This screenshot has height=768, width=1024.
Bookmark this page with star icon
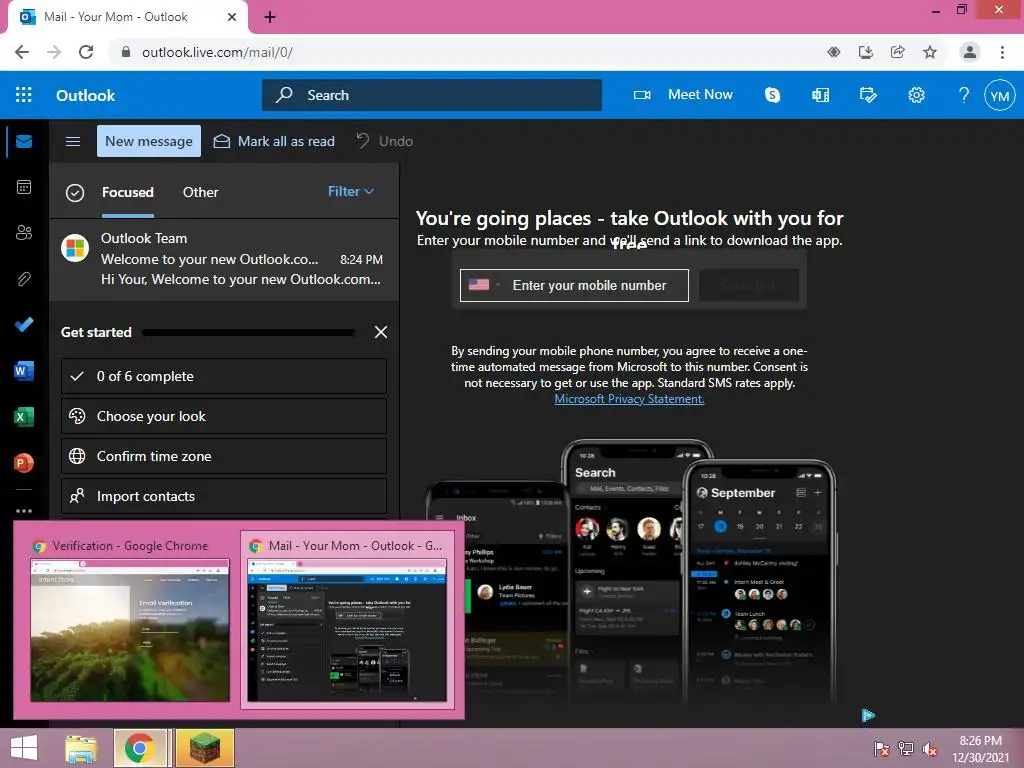click(930, 52)
